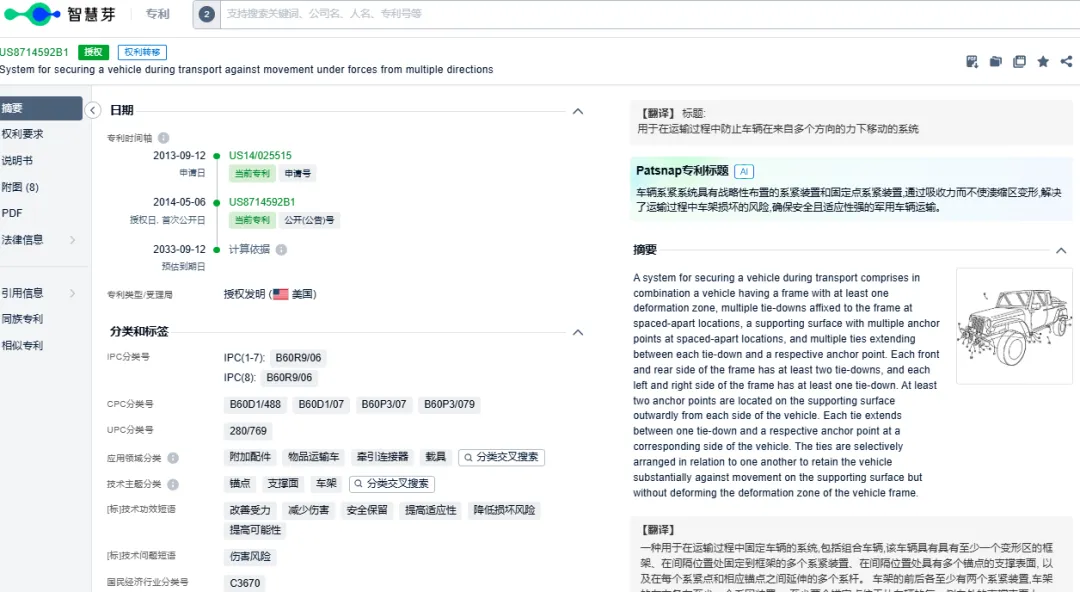Click the 车架 technical topic tag
Image resolution: width=1080 pixels, height=592 pixels.
[x=326, y=484]
